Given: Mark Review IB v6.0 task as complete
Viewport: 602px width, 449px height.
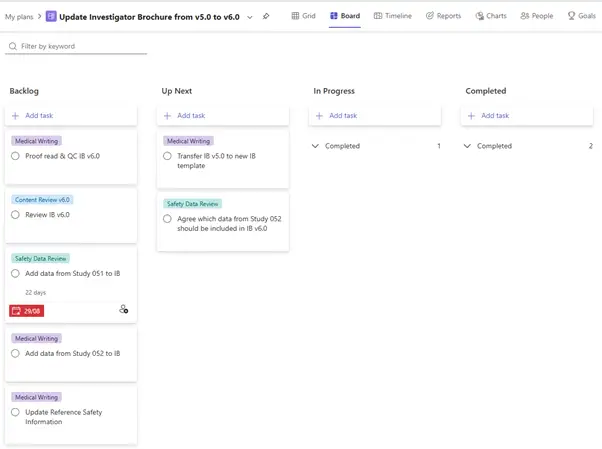Looking at the screenshot, I should pos(15,215).
